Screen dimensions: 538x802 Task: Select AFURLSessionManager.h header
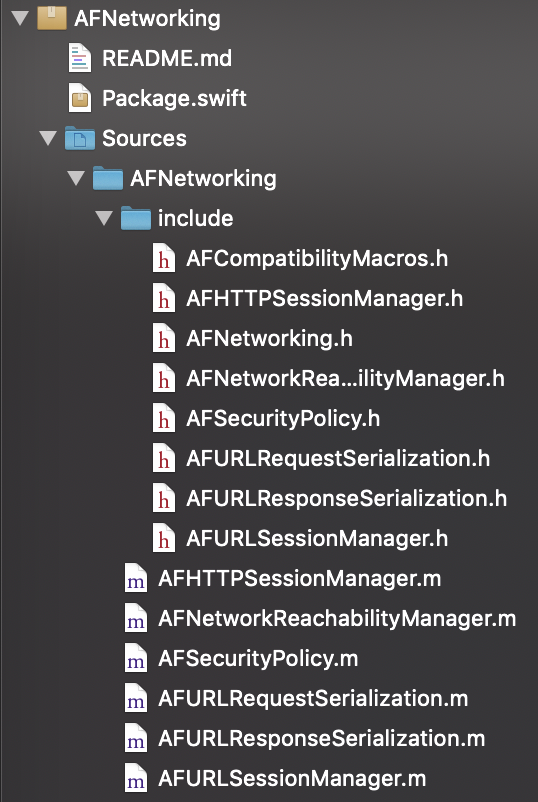click(317, 539)
